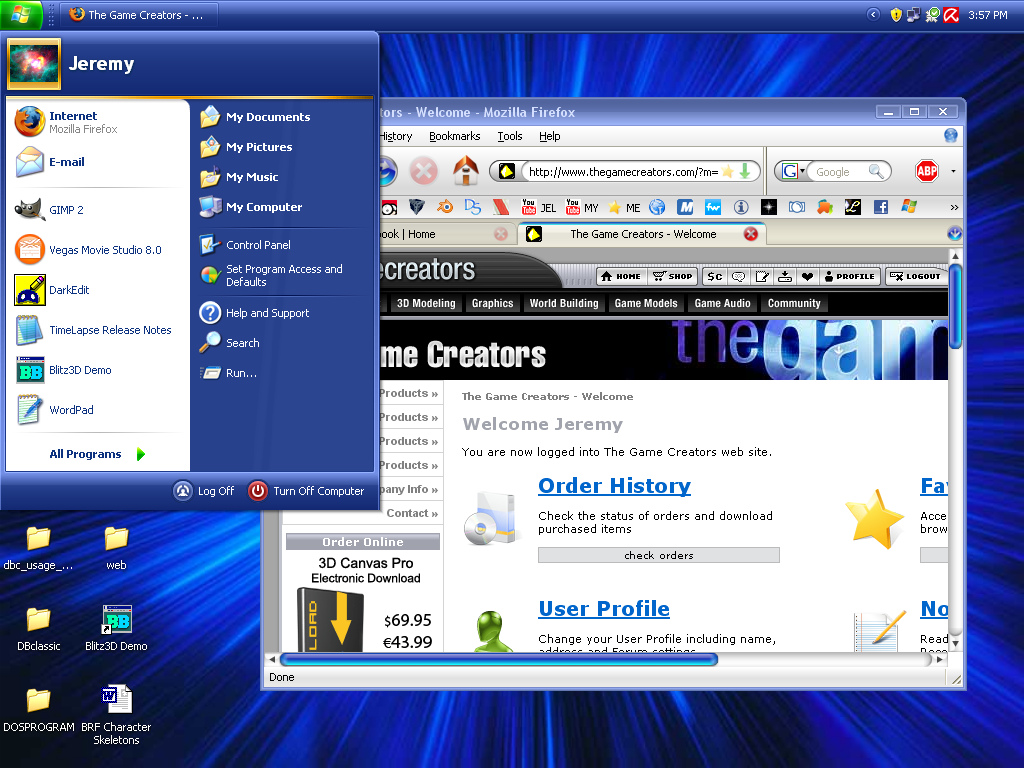
Task: Open the search engine dropdown
Action: click(793, 171)
